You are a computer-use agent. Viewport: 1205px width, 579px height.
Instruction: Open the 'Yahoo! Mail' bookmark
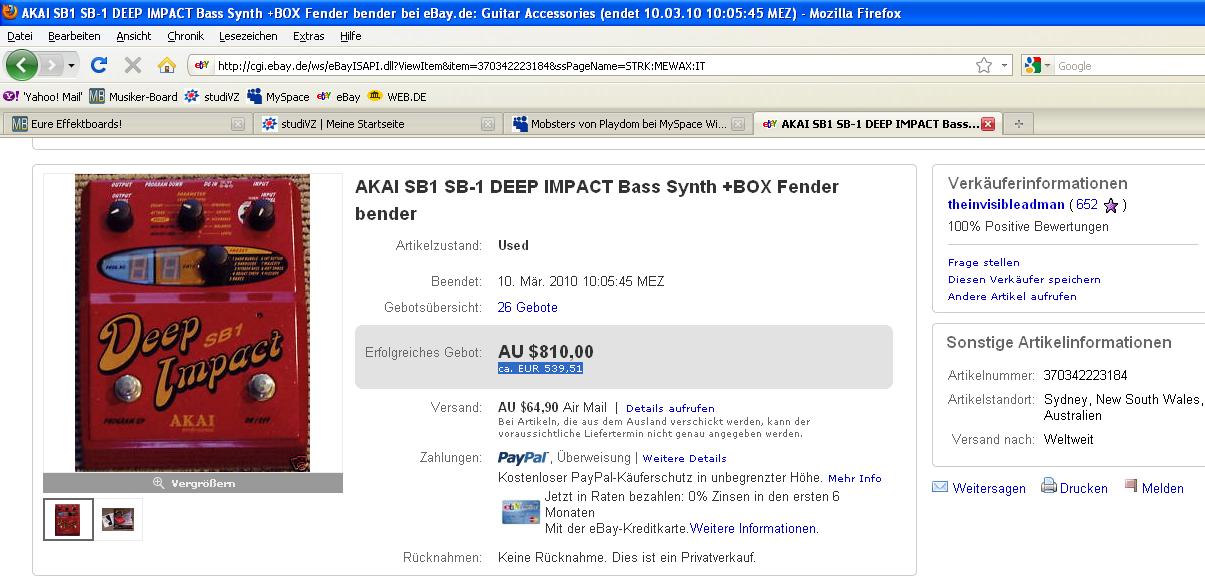click(43, 97)
